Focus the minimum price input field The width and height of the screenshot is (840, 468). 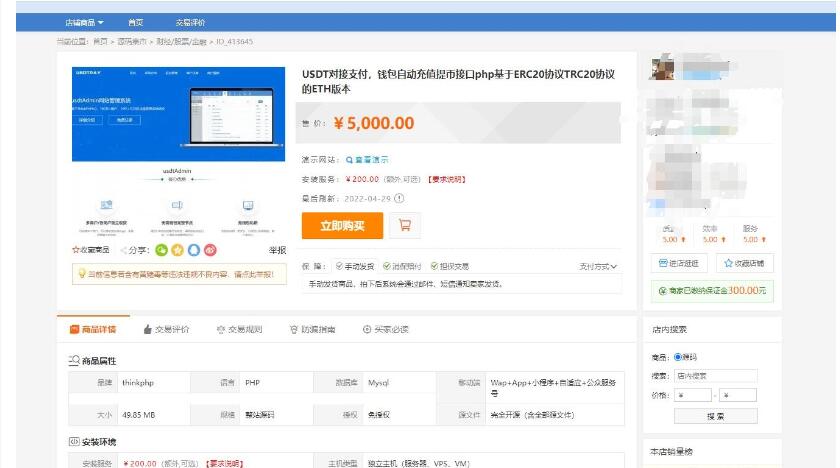pyautogui.click(x=693, y=395)
